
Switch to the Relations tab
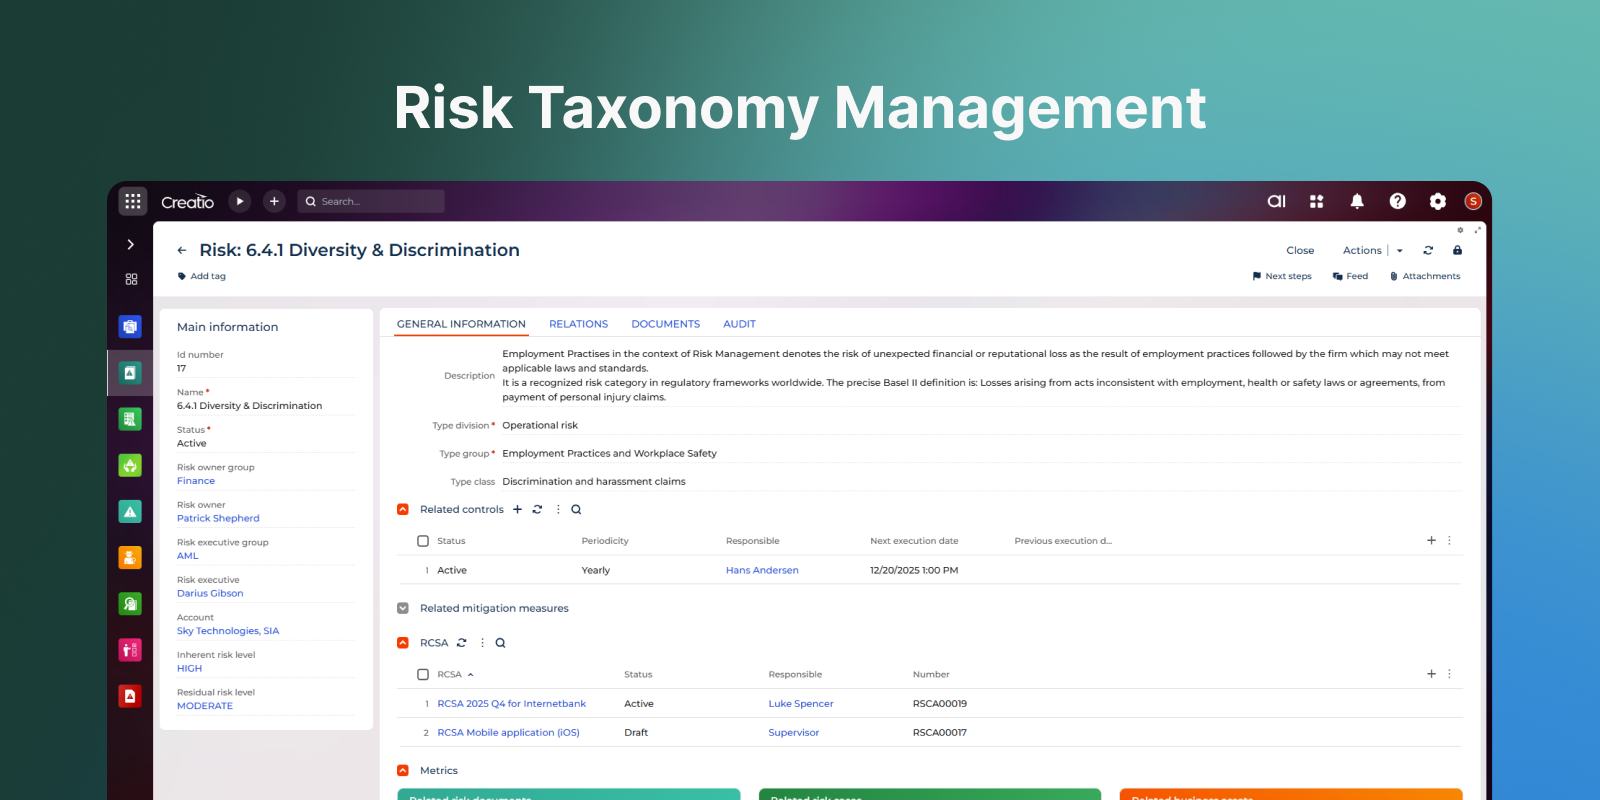point(578,324)
